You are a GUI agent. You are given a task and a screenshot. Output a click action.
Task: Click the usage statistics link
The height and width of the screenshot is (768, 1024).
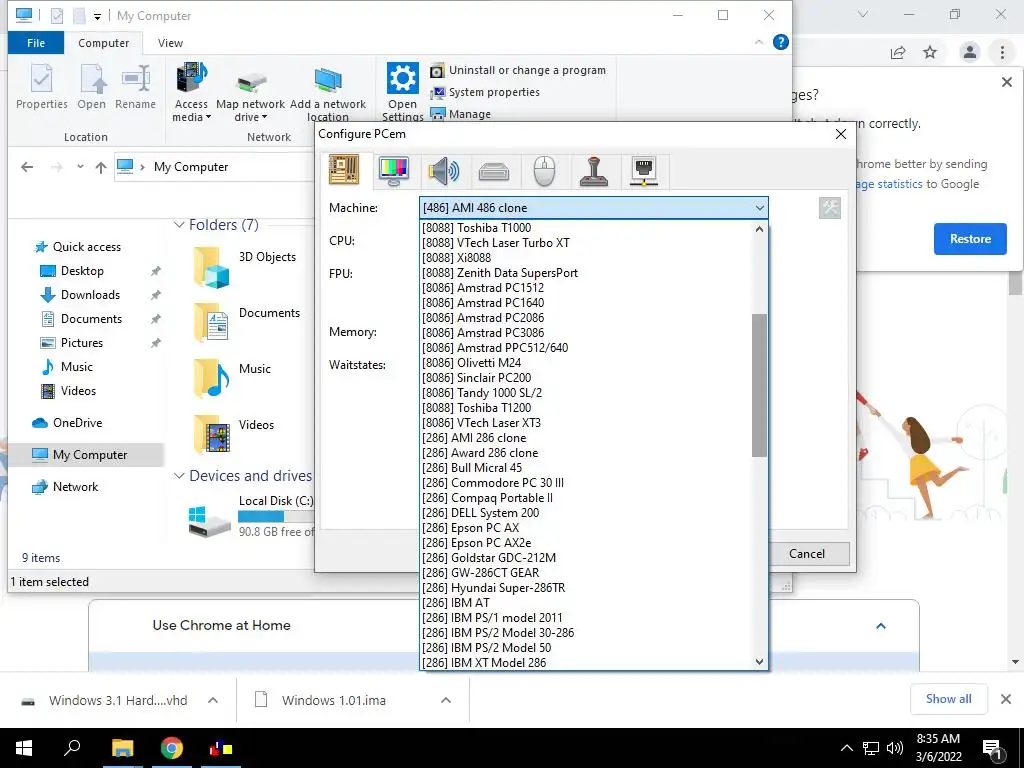(x=889, y=184)
